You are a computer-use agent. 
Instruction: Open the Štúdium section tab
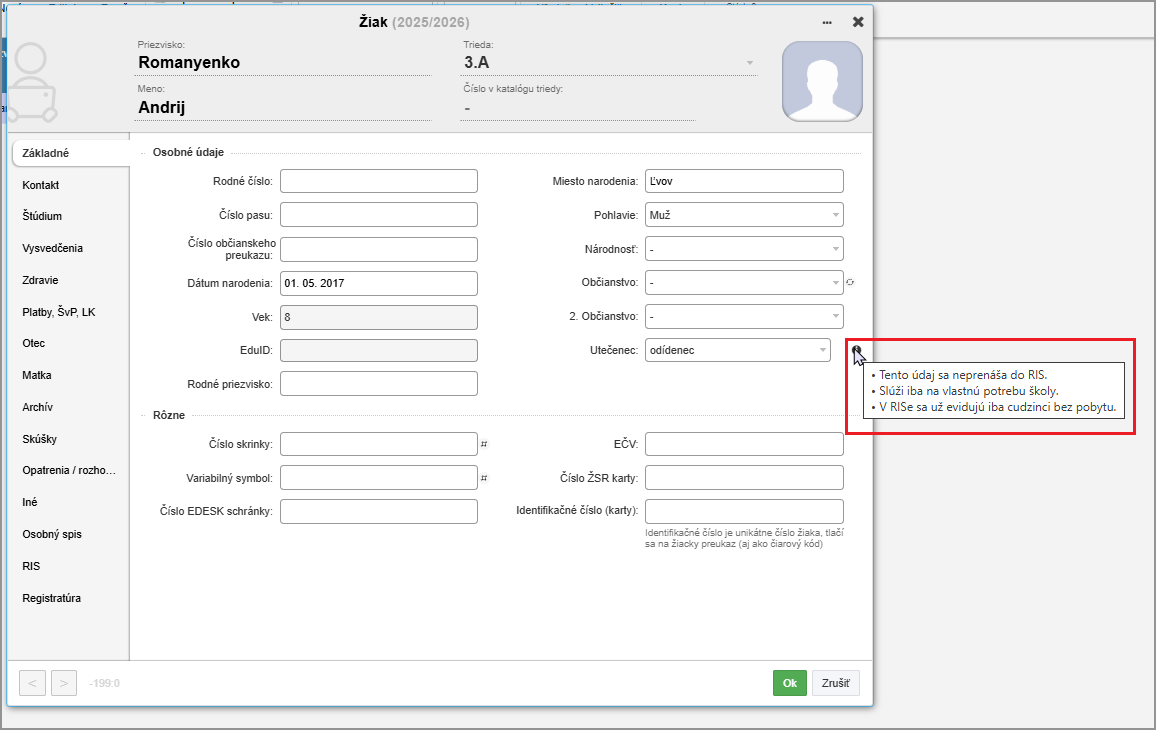click(x=43, y=216)
